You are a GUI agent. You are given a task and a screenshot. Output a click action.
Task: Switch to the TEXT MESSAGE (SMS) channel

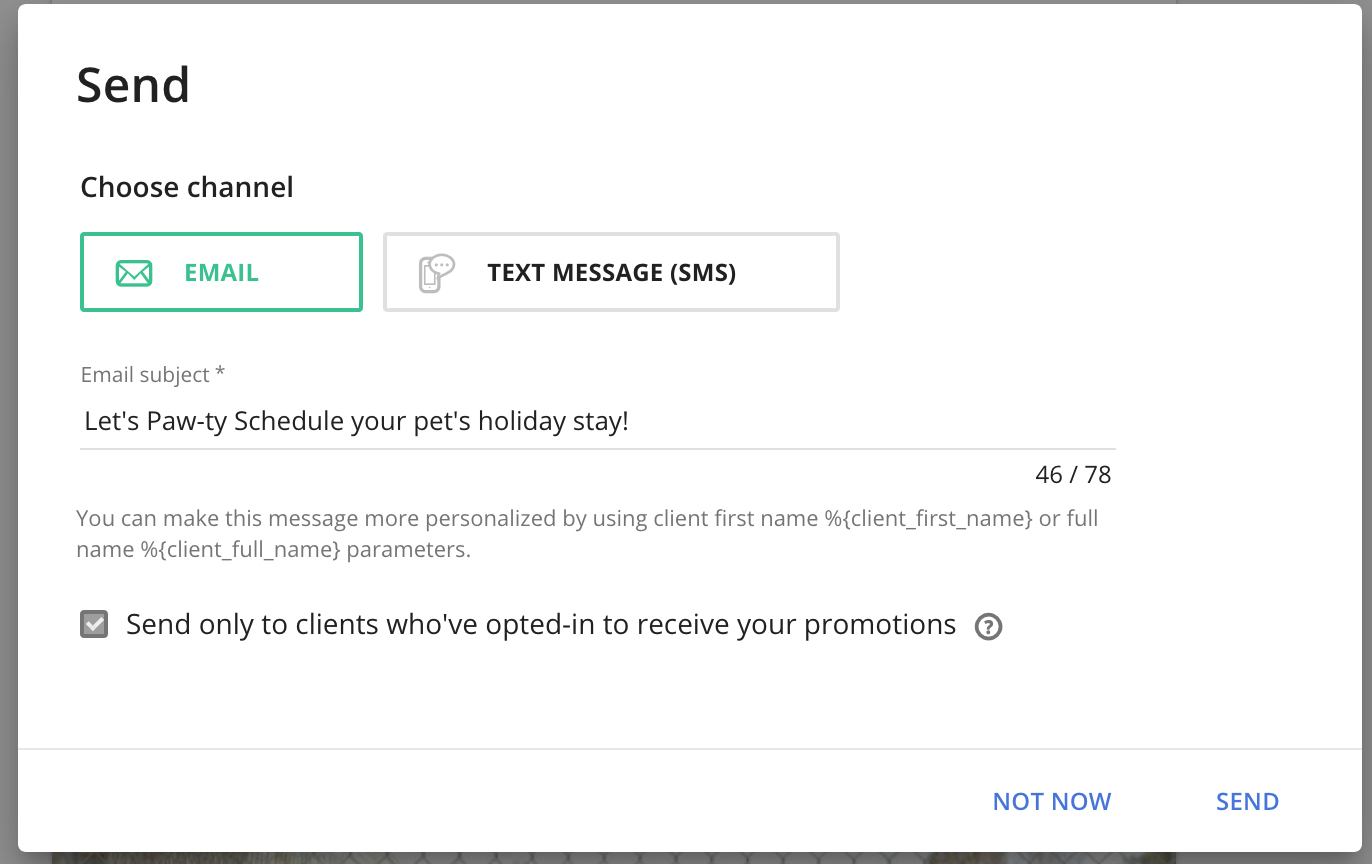click(611, 272)
